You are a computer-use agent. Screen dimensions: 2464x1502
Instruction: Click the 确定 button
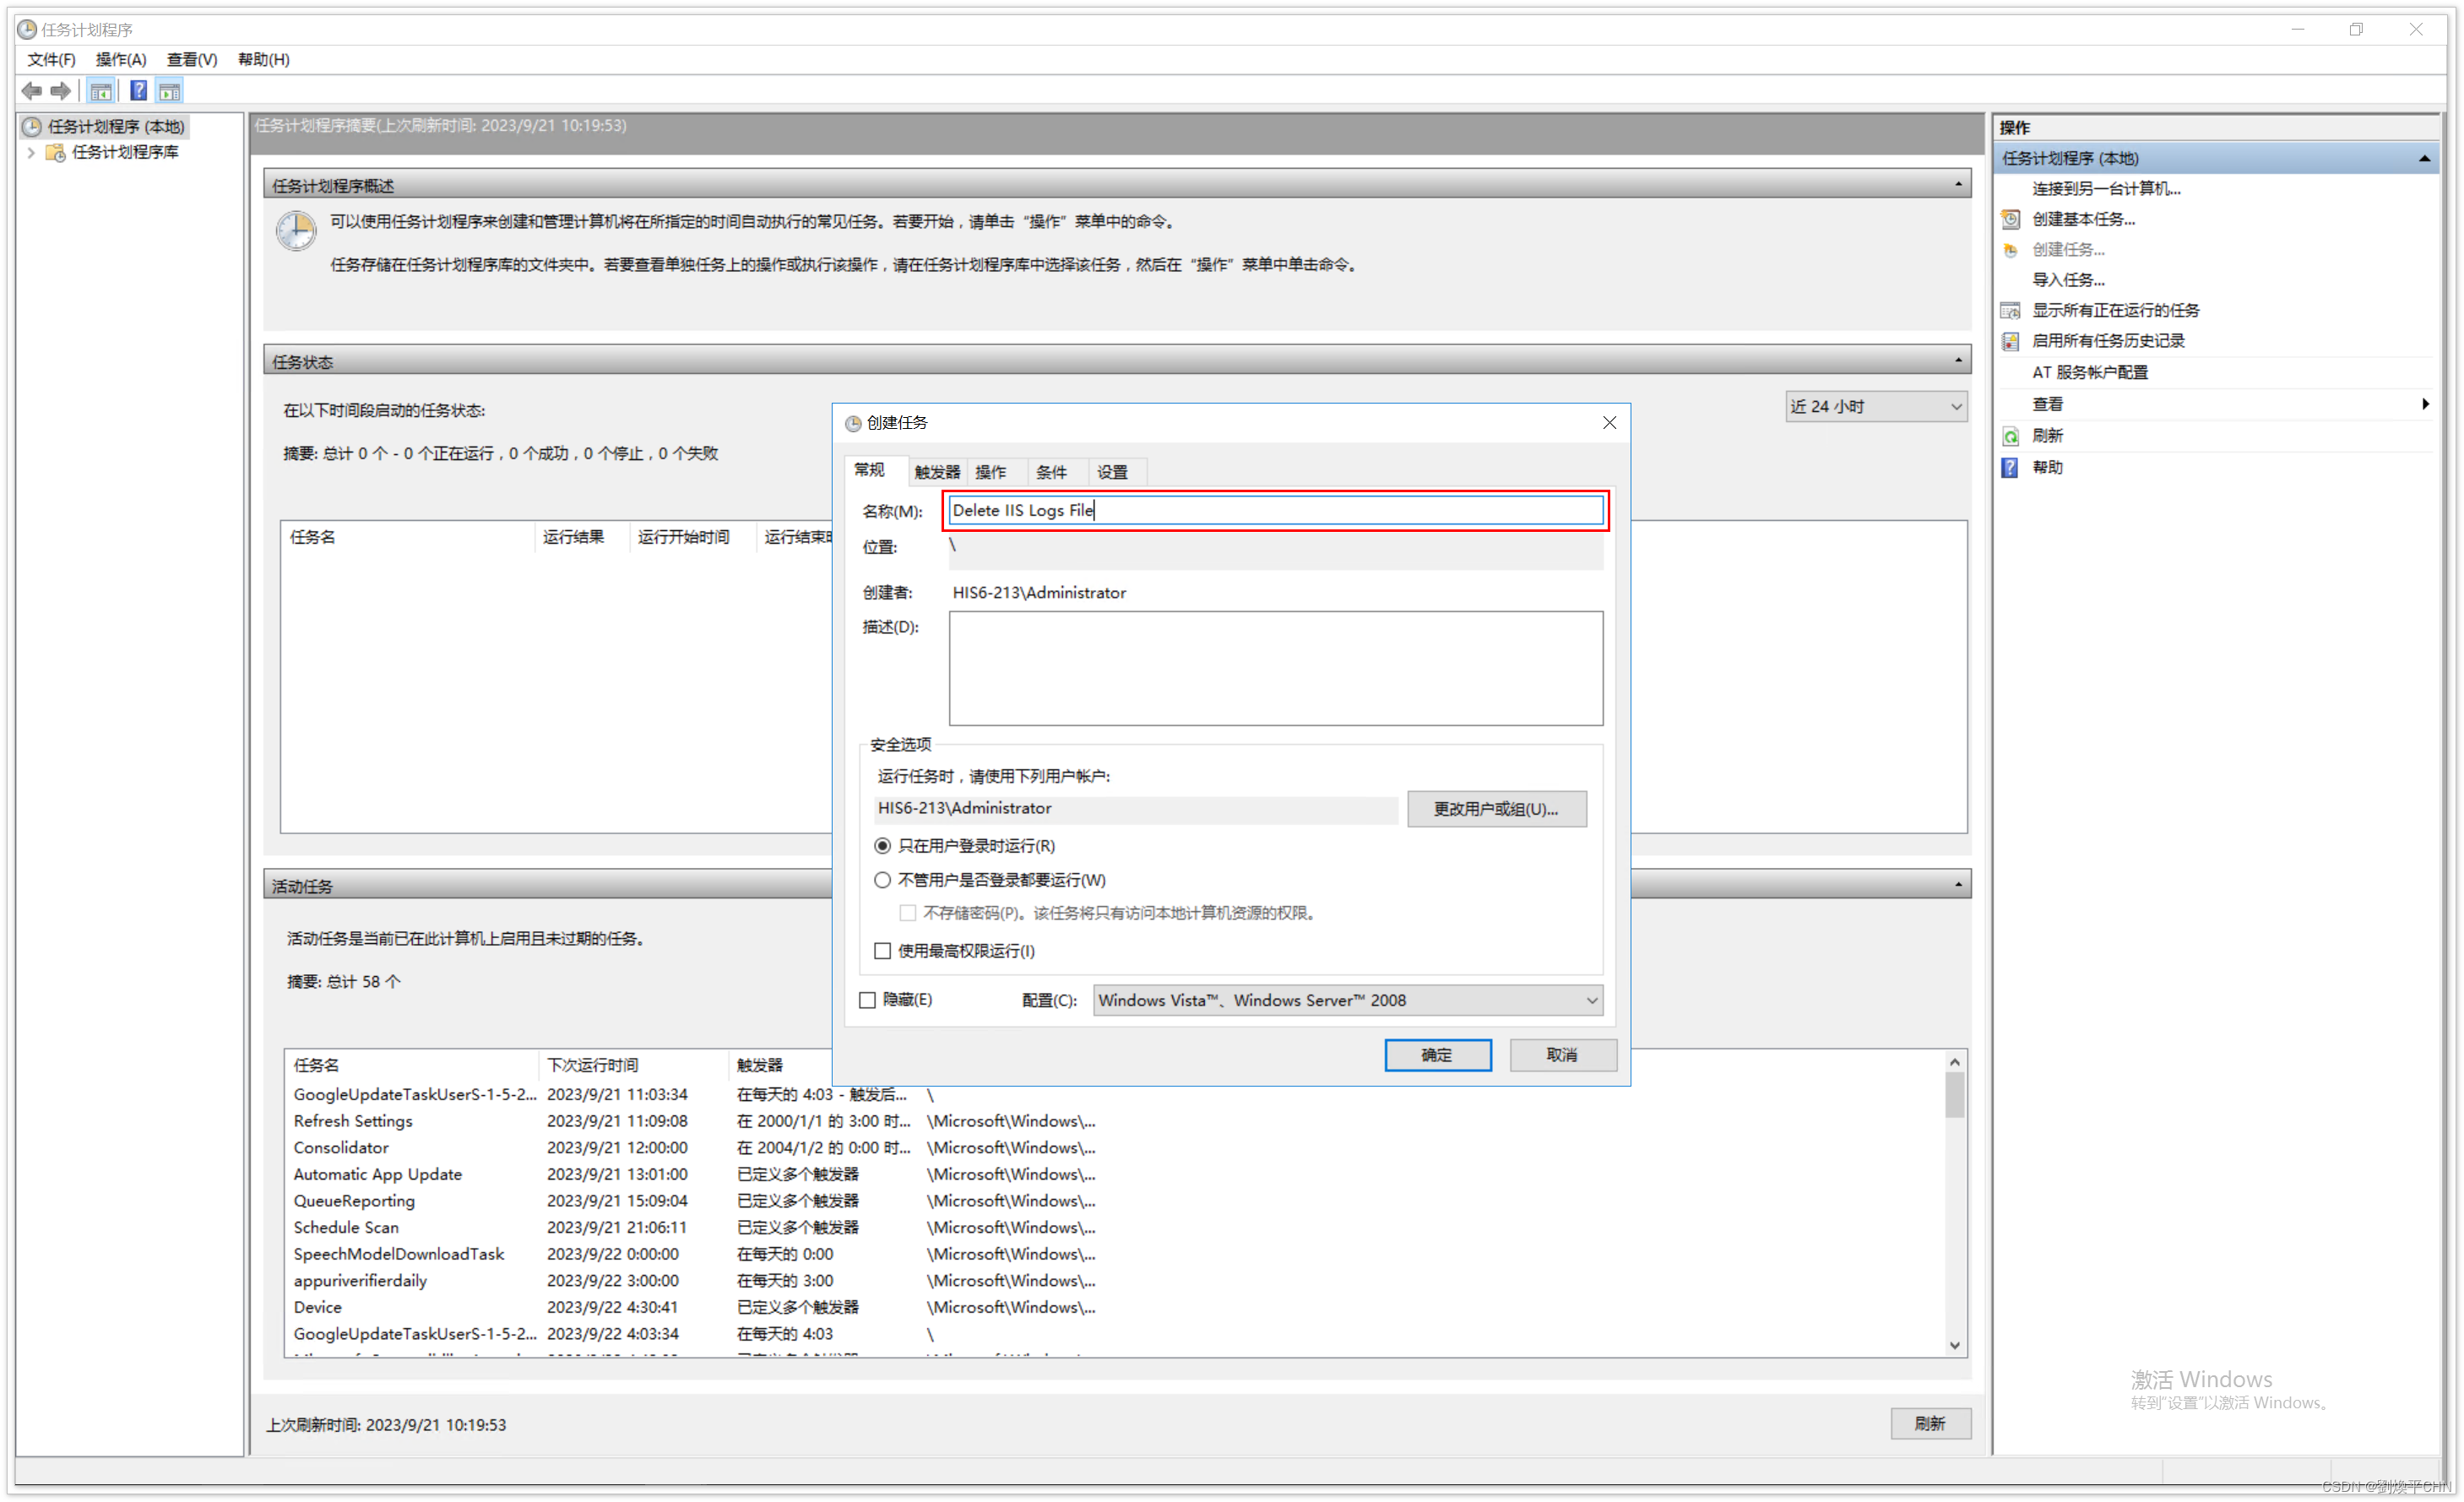[1437, 1055]
